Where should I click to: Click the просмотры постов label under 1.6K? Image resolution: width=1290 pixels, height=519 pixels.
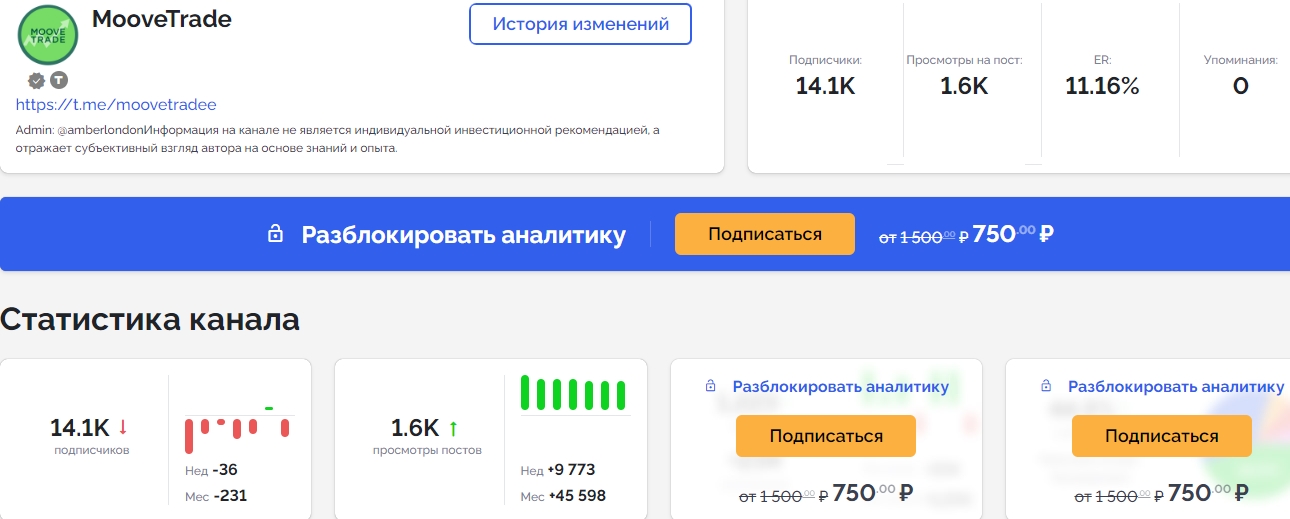tap(427, 450)
